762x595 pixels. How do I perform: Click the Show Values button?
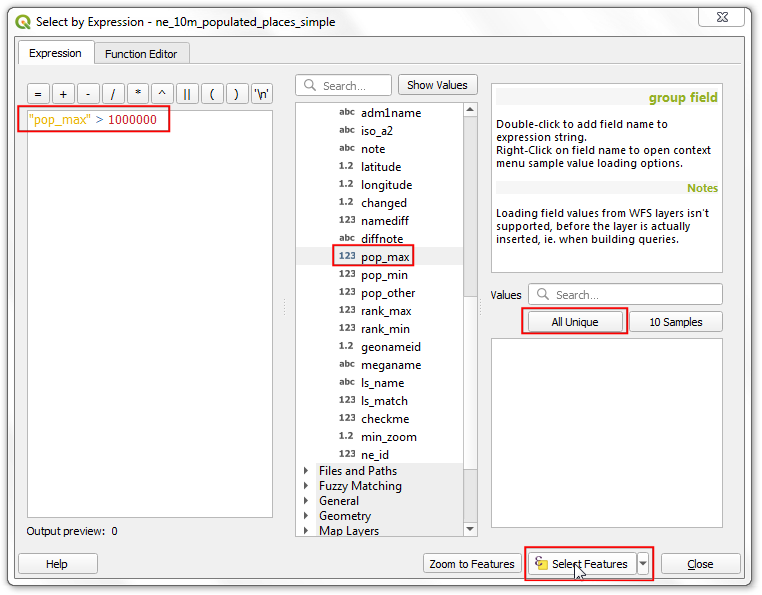[x=438, y=85]
